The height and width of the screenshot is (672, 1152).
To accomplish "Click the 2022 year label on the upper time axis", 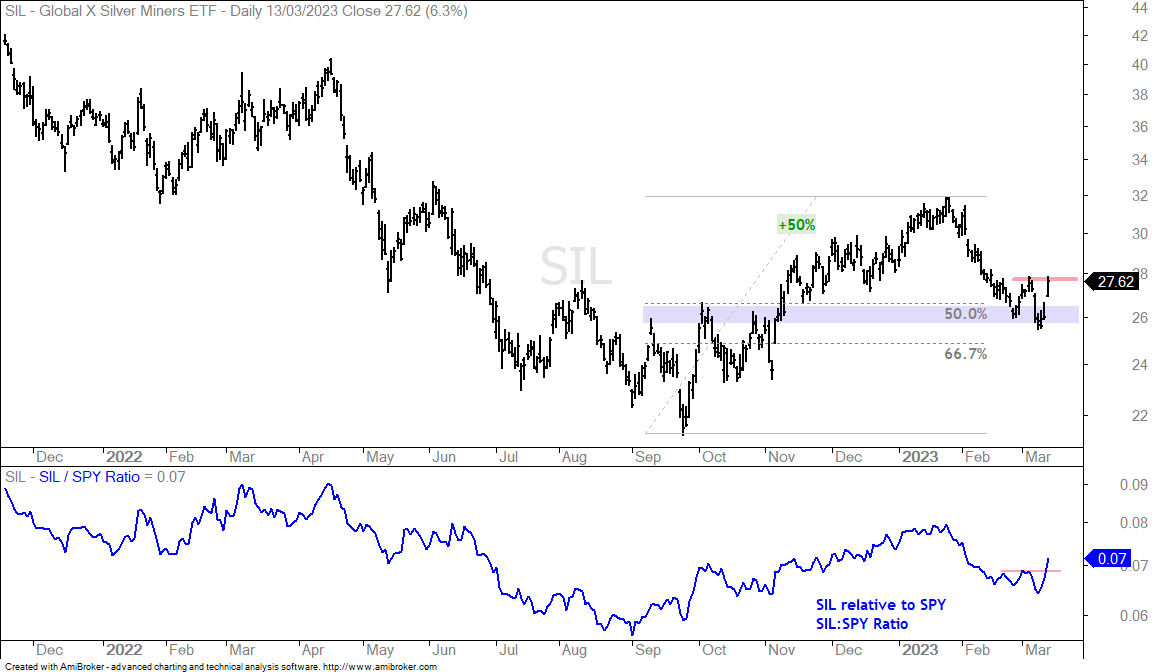I will (x=124, y=457).
